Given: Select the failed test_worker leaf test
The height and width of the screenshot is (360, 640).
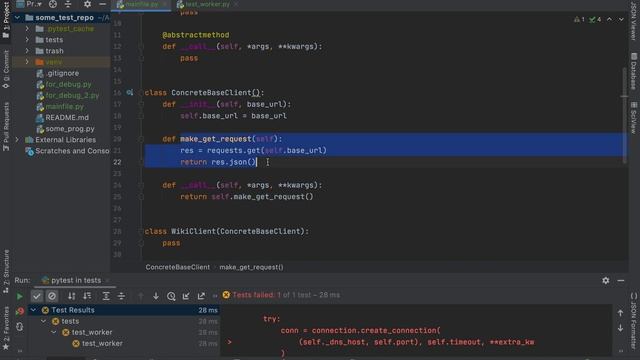Looking at the screenshot, I should pyautogui.click(x=102, y=343).
